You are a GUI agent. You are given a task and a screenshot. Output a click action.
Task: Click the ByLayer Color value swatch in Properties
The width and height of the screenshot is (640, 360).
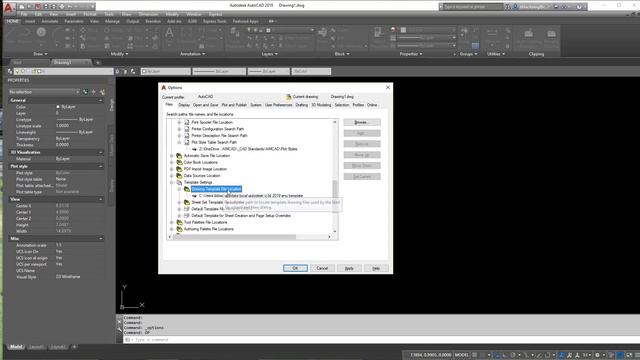[x=58, y=107]
